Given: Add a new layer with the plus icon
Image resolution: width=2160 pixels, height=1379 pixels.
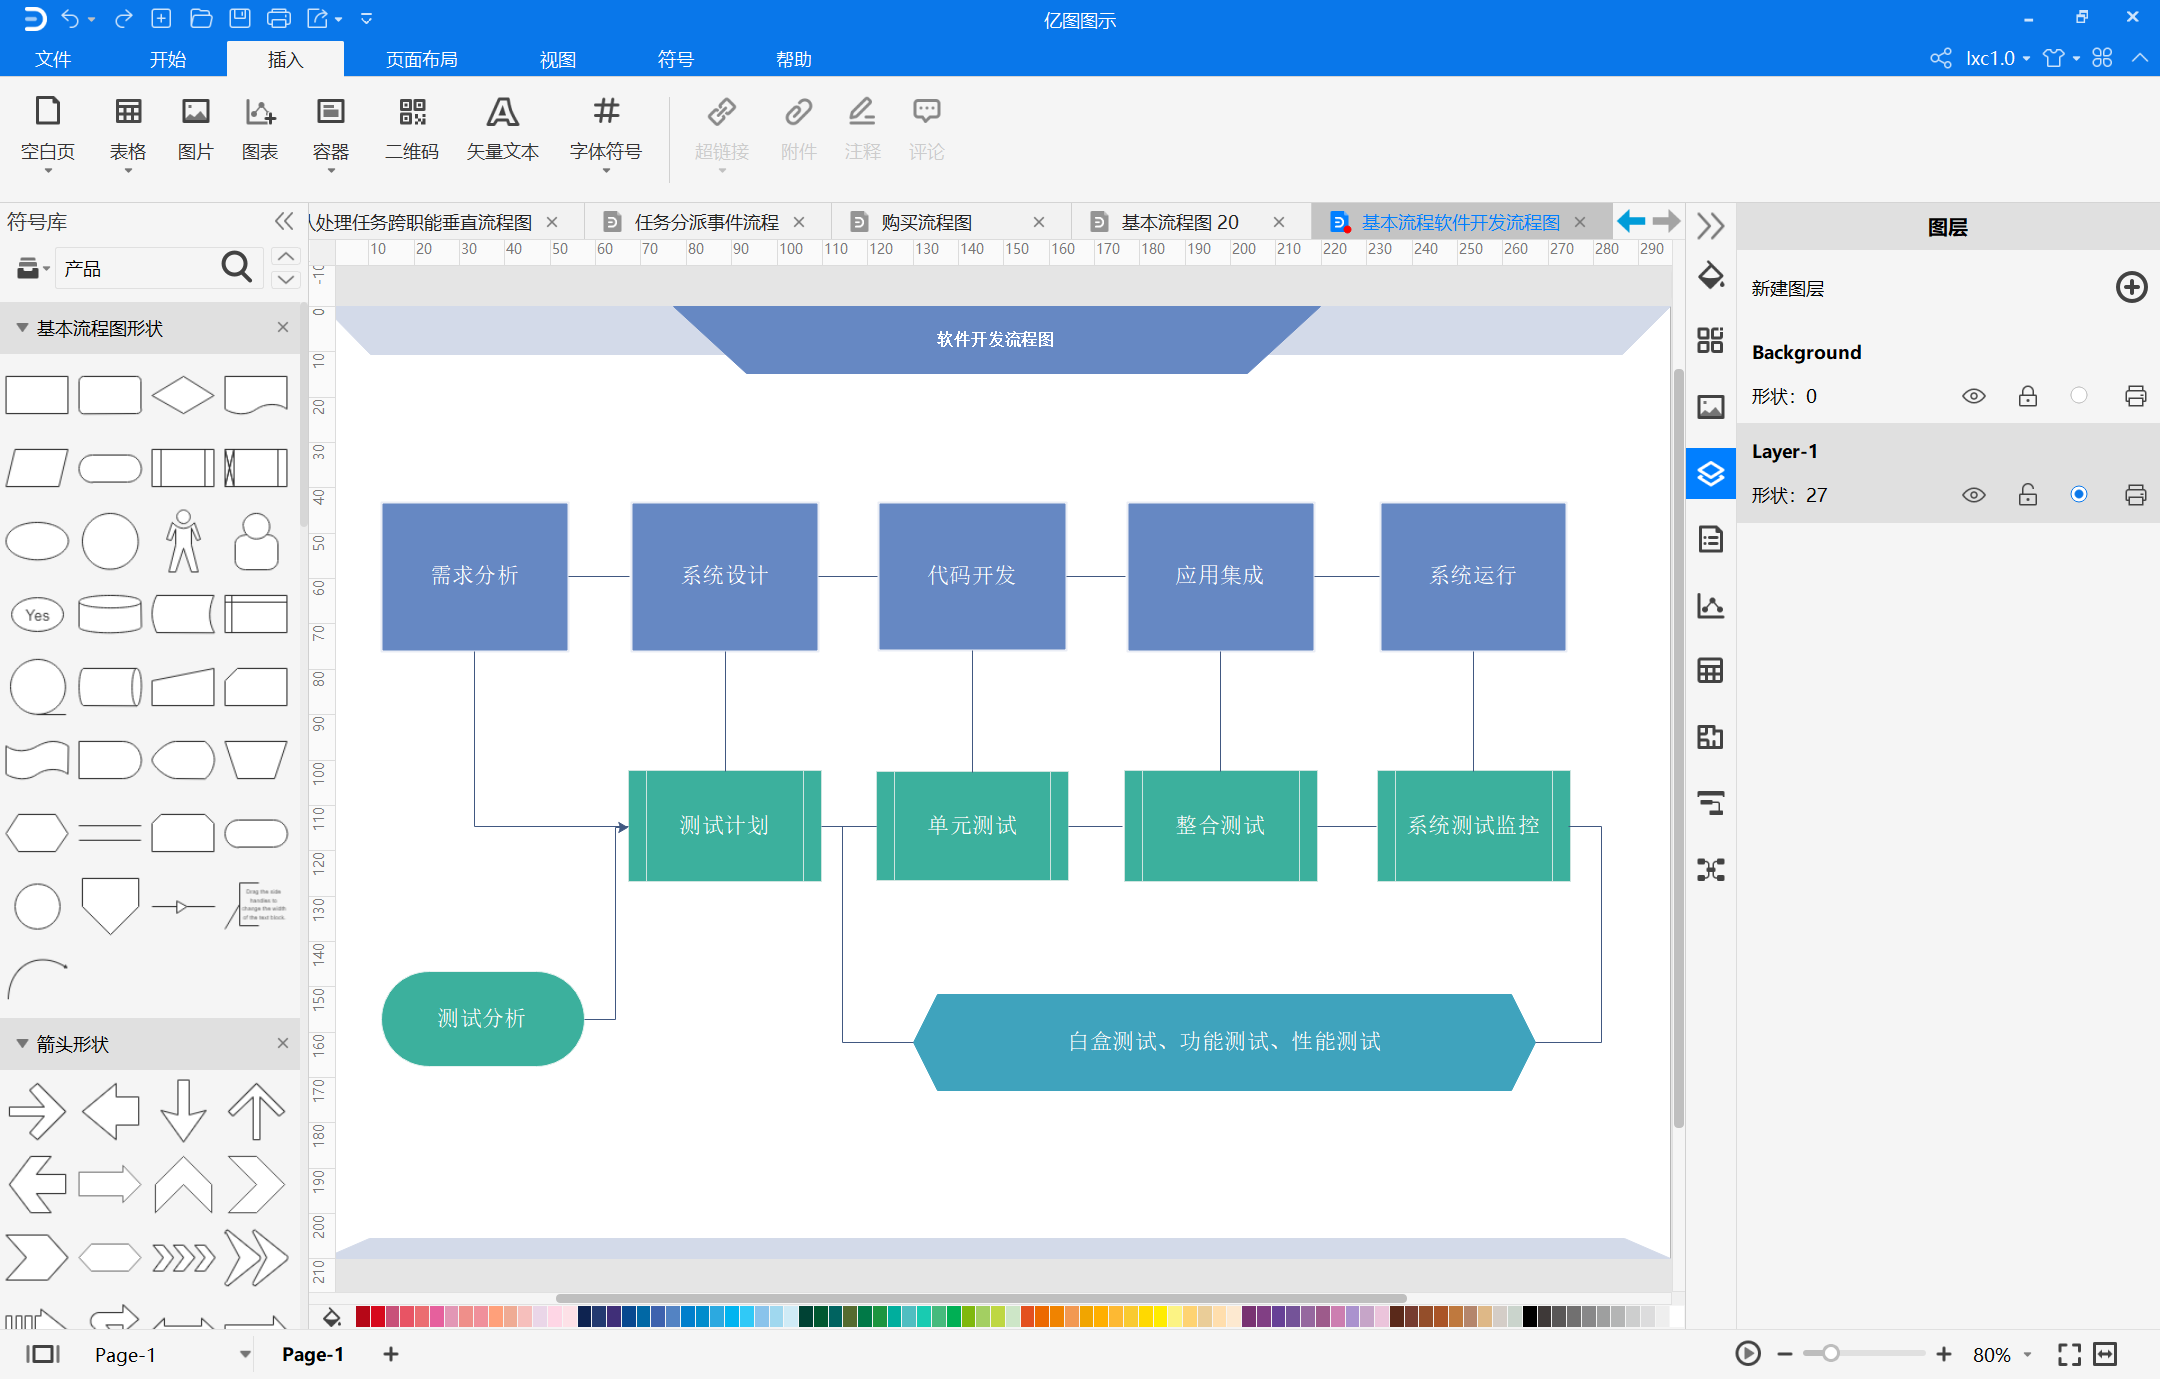Looking at the screenshot, I should coord(2131,288).
